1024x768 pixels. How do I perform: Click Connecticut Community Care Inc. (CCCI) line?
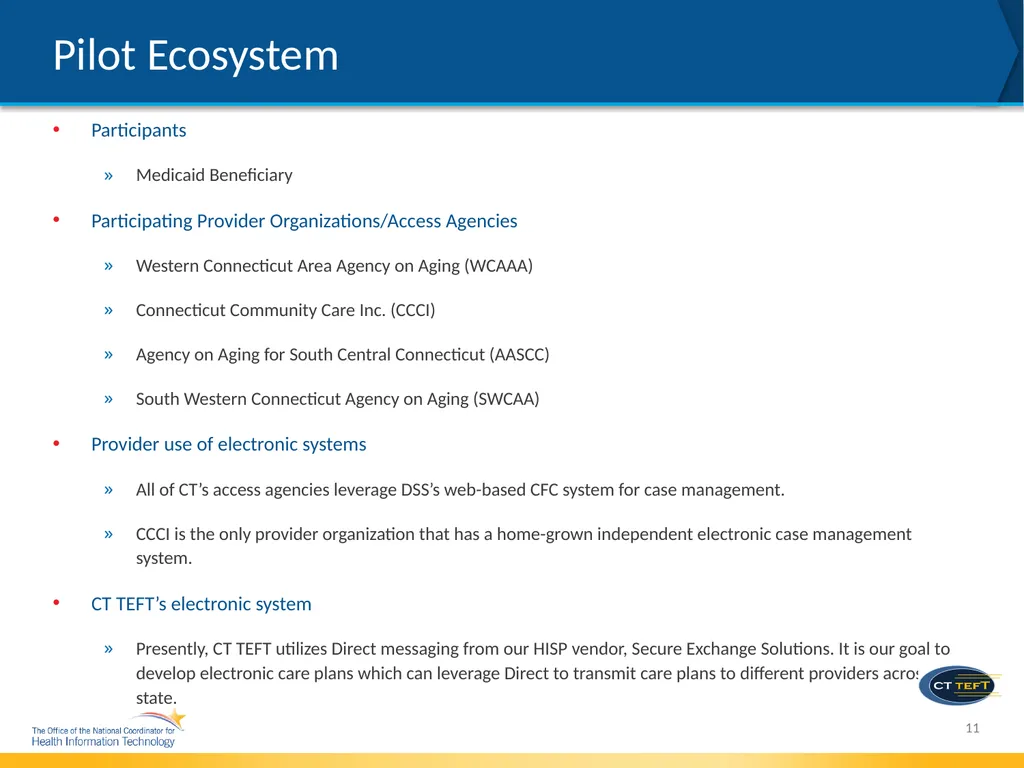point(285,310)
